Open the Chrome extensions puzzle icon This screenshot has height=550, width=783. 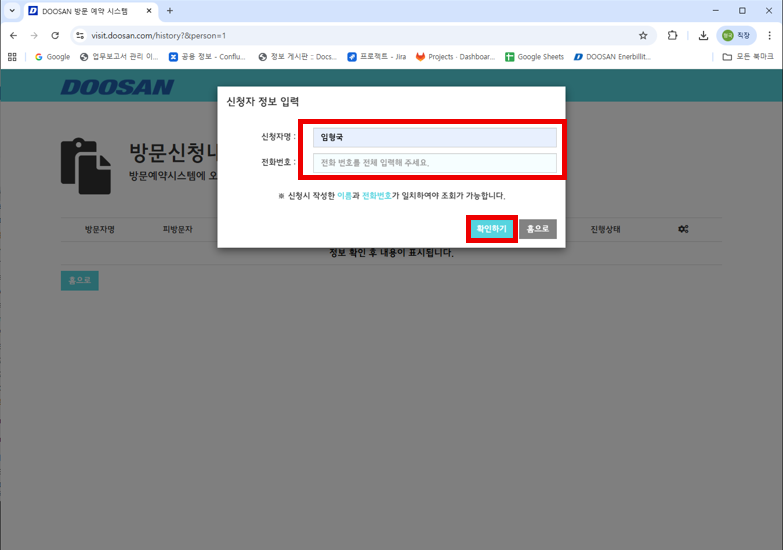pyautogui.click(x=673, y=35)
